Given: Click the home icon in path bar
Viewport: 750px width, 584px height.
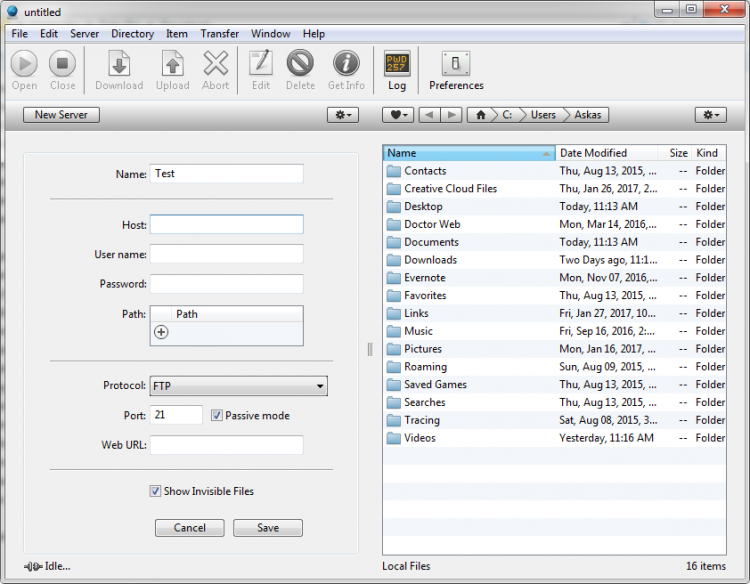Looking at the screenshot, I should click(x=481, y=115).
